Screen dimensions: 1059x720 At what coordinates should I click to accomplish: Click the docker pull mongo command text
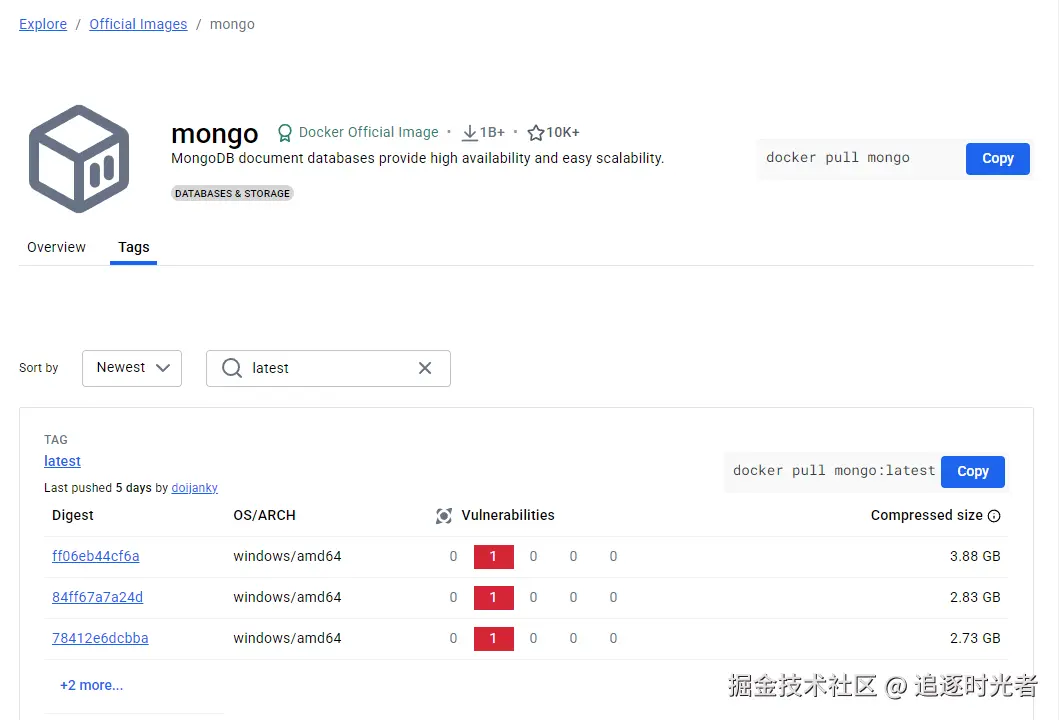[x=837, y=158]
